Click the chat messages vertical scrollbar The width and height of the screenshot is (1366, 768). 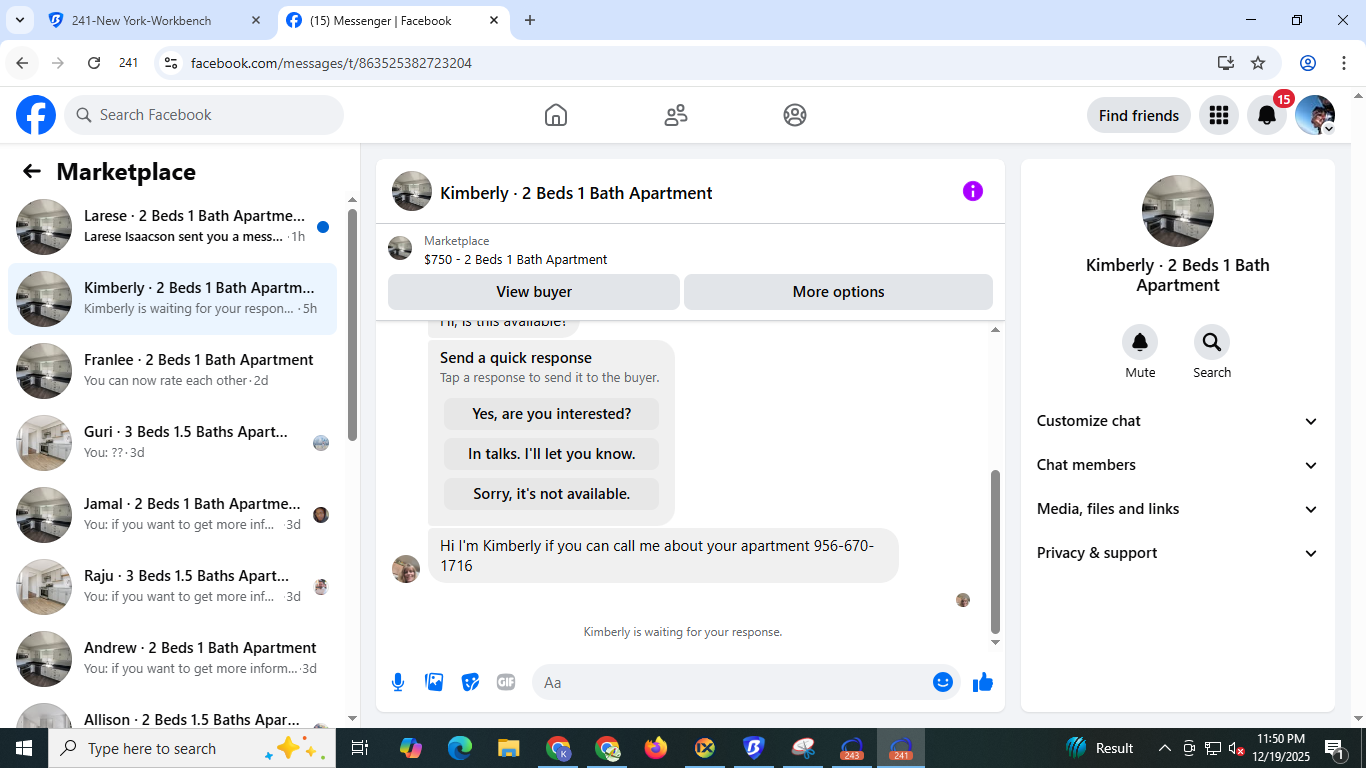pyautogui.click(x=995, y=551)
